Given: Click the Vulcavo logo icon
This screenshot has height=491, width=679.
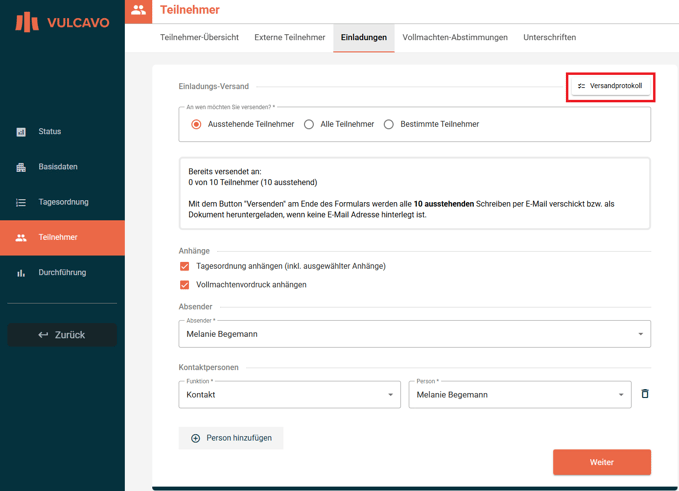Looking at the screenshot, I should click(x=27, y=21).
